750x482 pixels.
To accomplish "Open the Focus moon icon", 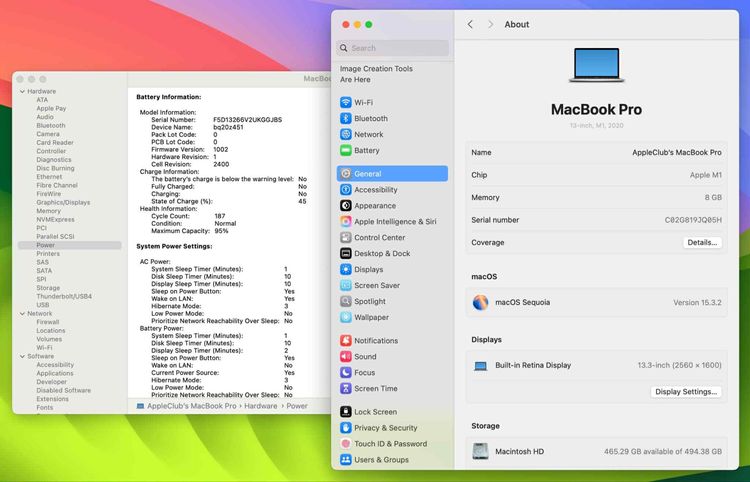I will point(346,372).
